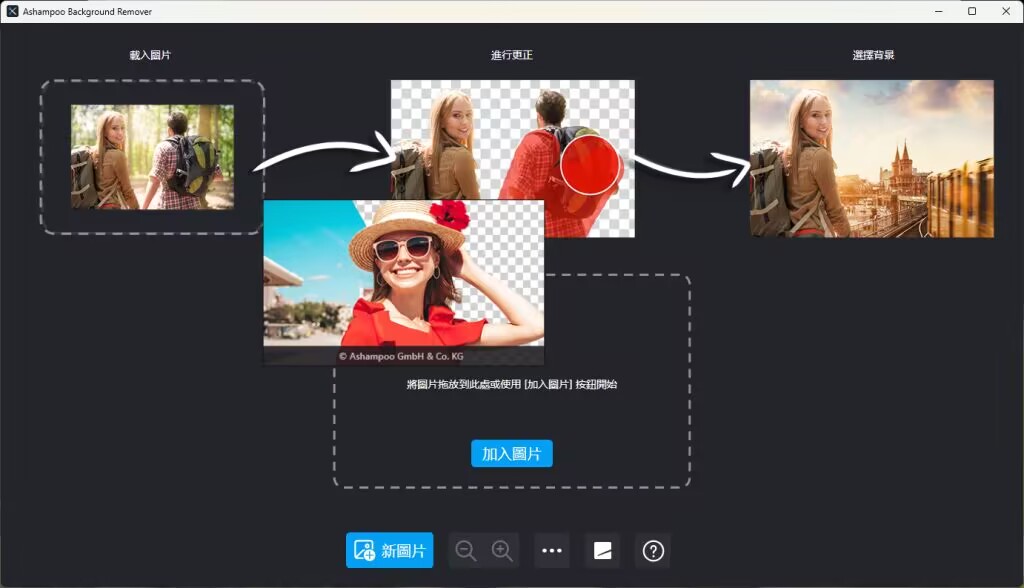This screenshot has width=1024, height=588.
Task: Maximize the application window
Action: (x=972, y=11)
